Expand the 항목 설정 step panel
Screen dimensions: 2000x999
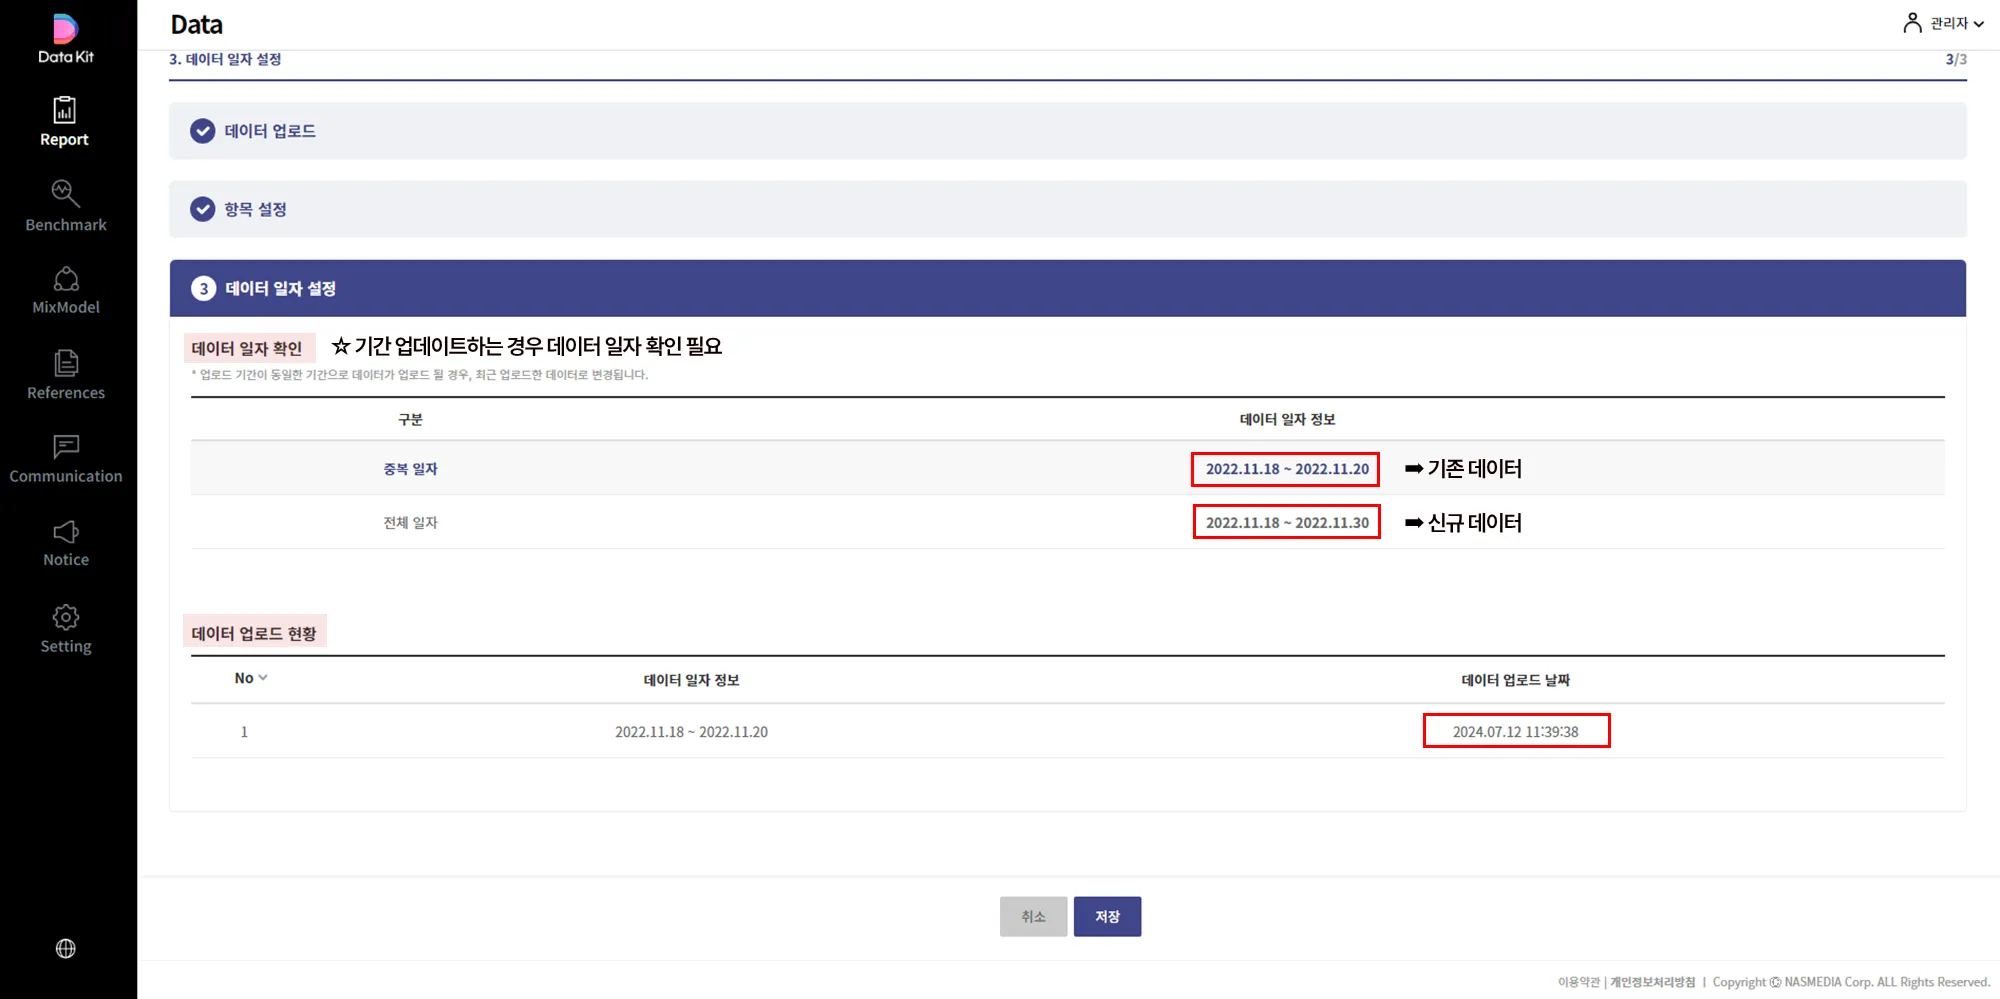[x=1067, y=209]
